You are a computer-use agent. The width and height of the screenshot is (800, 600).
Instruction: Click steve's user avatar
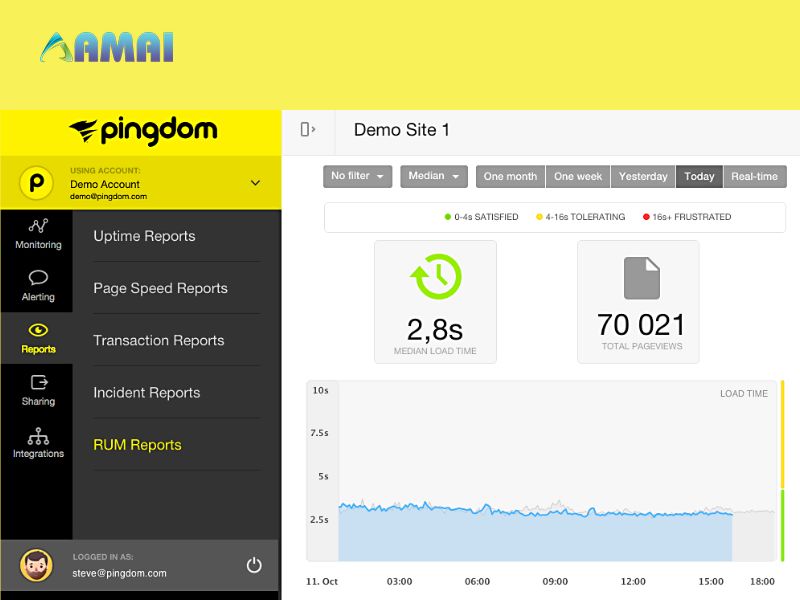coord(36,565)
